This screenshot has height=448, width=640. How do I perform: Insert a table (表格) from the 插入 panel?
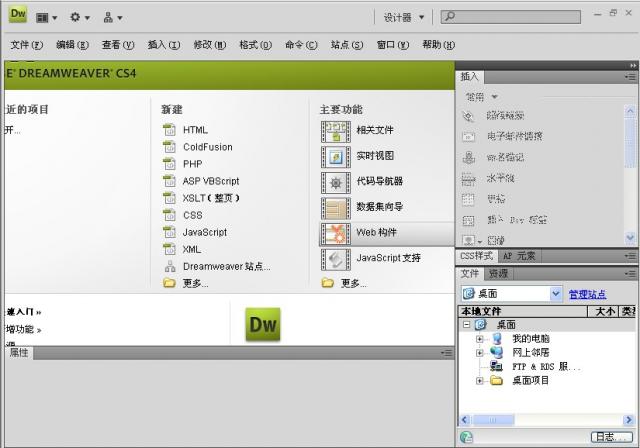coord(484,199)
